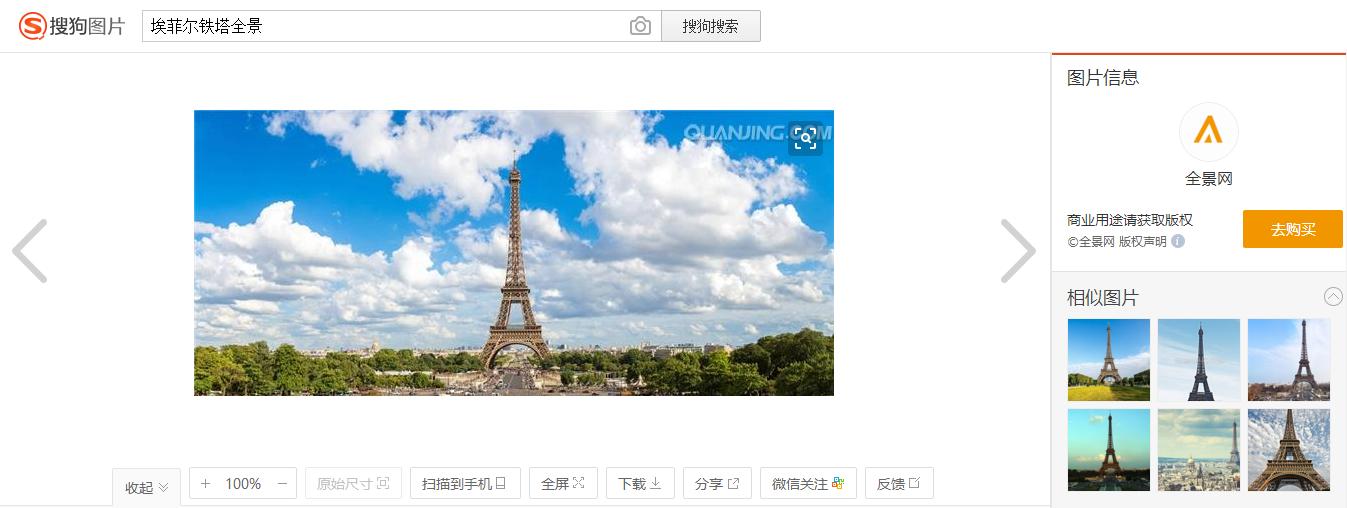Click 微信关注 WeChat follow button

[x=808, y=484]
